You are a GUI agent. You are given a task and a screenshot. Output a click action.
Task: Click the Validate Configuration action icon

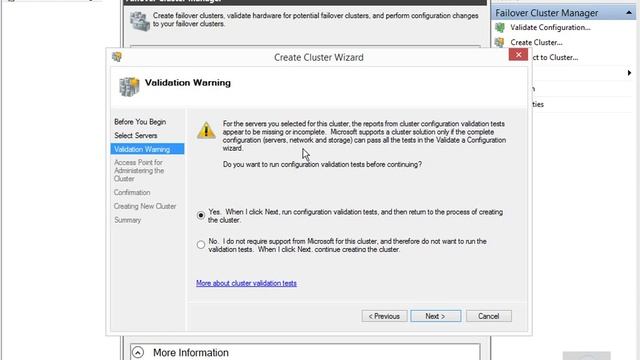coord(500,27)
